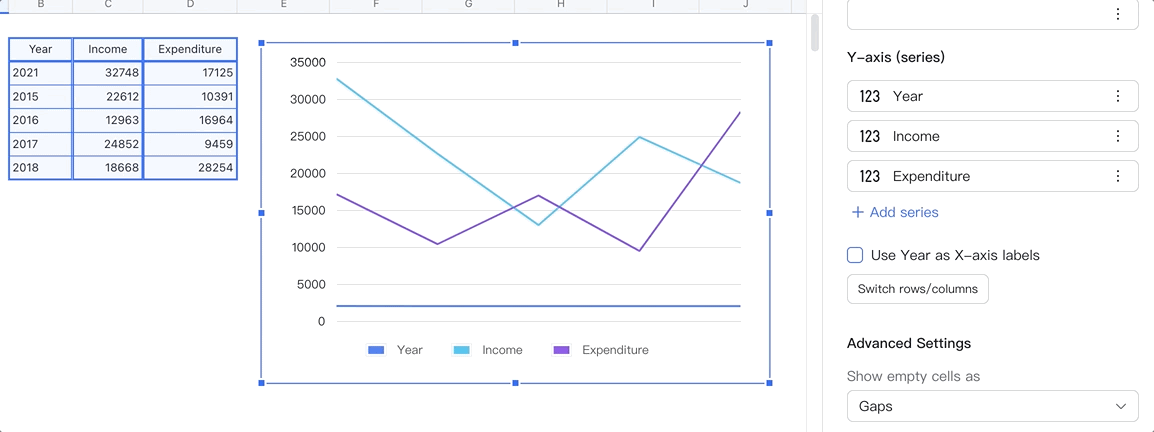Click the number type icon beside Income series
The width and height of the screenshot is (1154, 432).
tap(870, 136)
